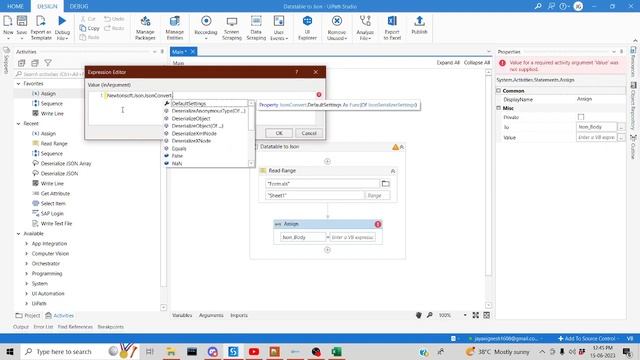
Task: Click Expand All in designer
Action: (x=448, y=63)
